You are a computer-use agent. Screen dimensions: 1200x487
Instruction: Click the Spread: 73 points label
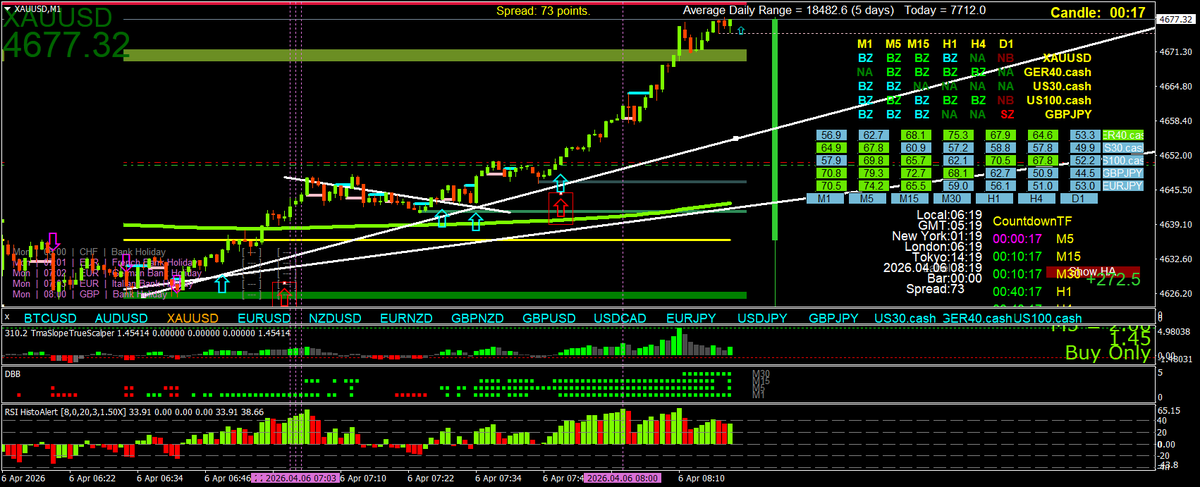coord(543,11)
